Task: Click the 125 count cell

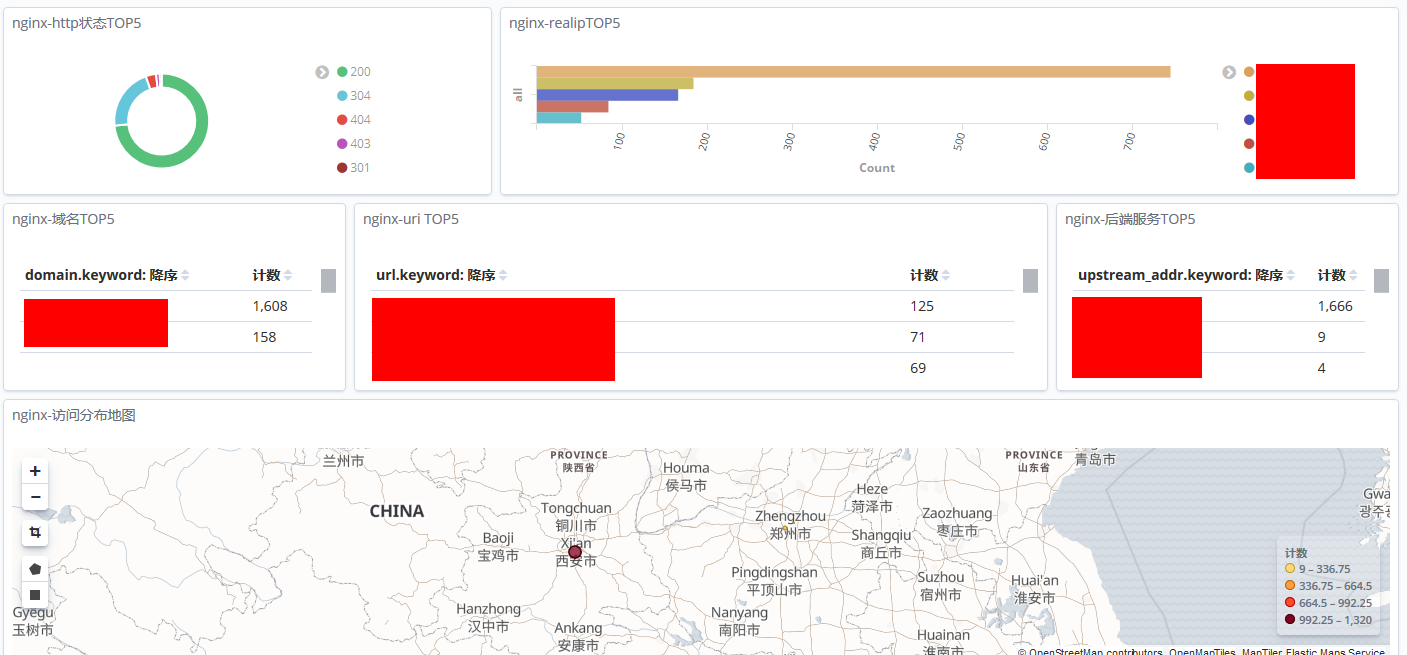Action: (922, 306)
